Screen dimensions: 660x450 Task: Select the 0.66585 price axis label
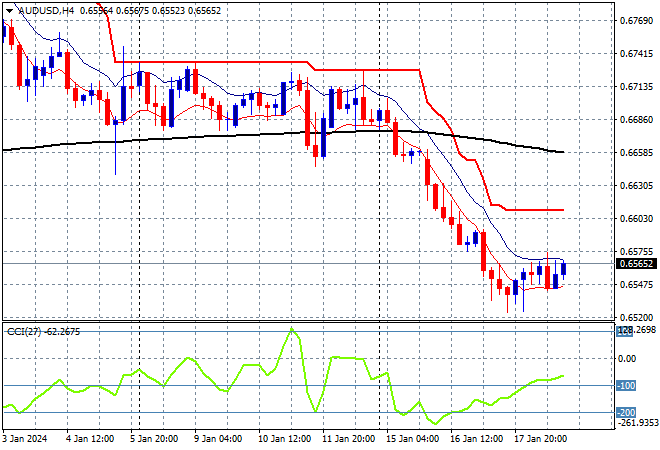coord(636,152)
